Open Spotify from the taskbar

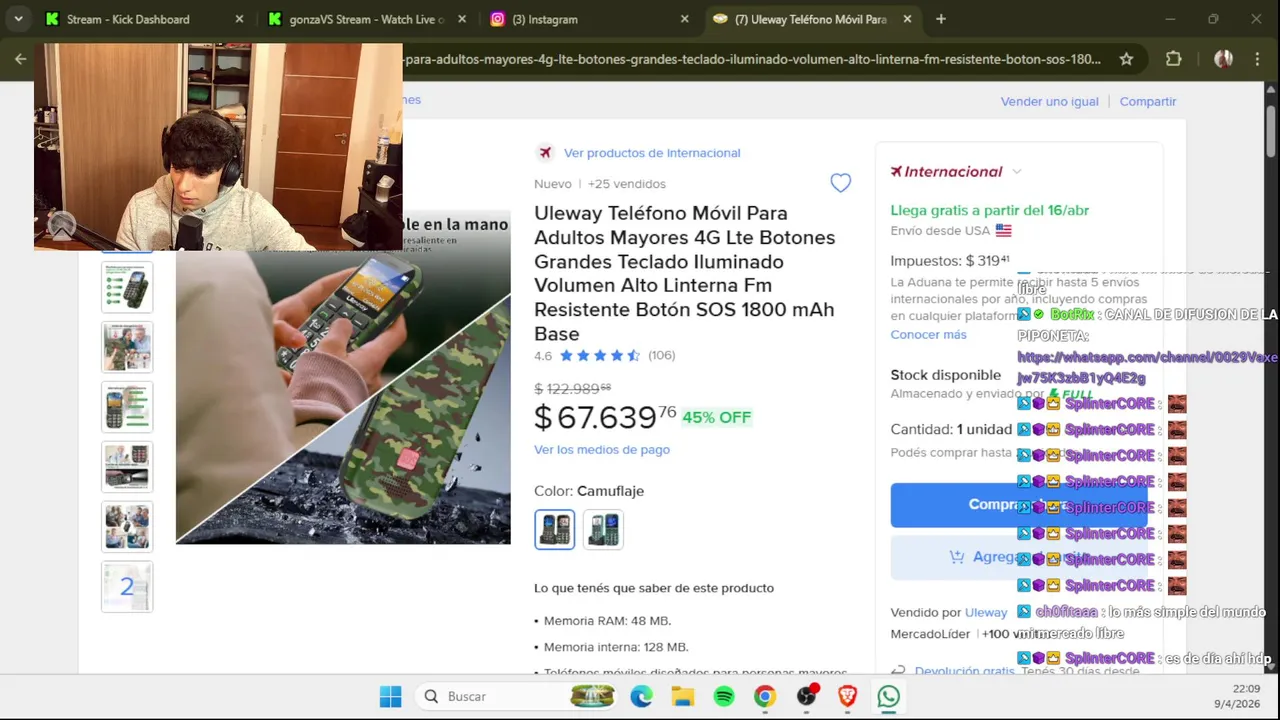(x=724, y=696)
